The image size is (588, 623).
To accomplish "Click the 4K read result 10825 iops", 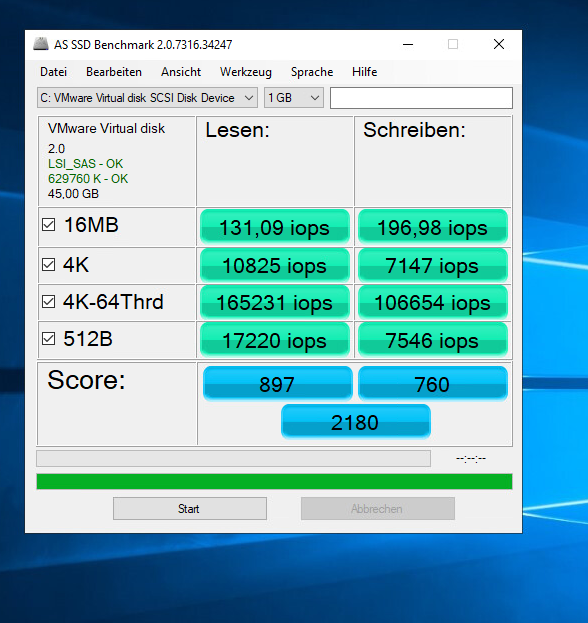I will coord(275,265).
